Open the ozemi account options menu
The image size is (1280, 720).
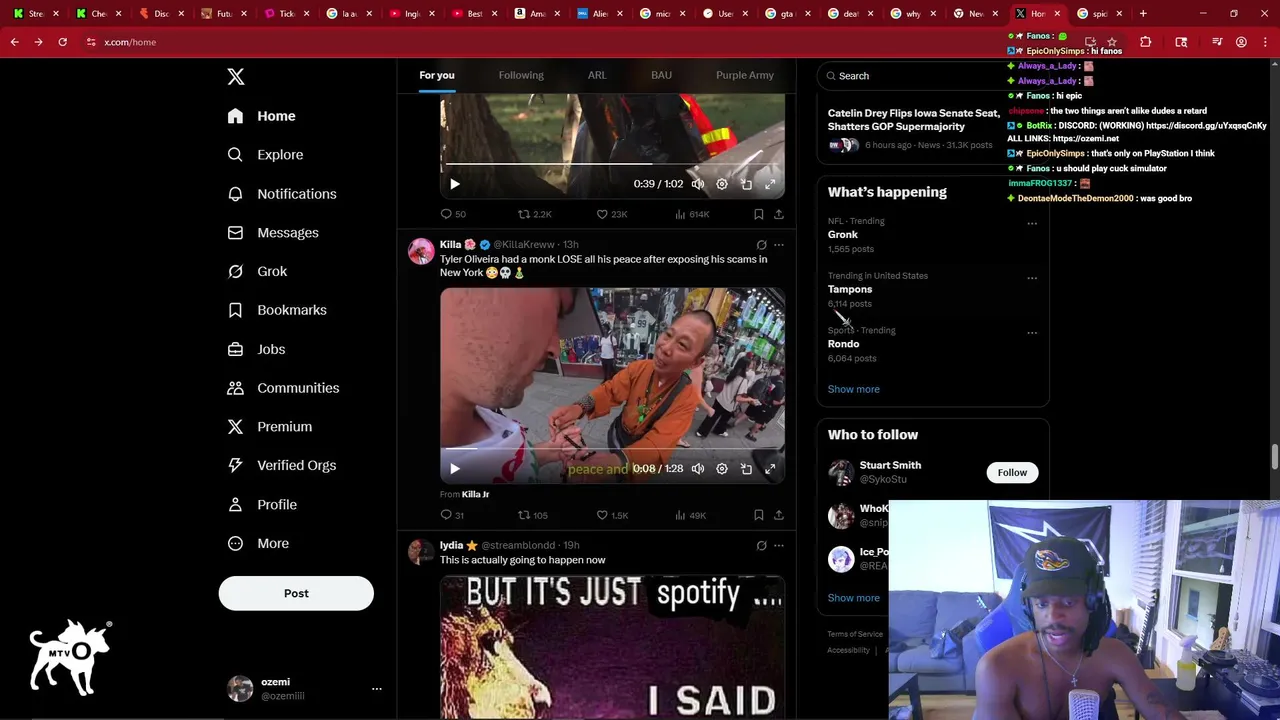[376, 689]
